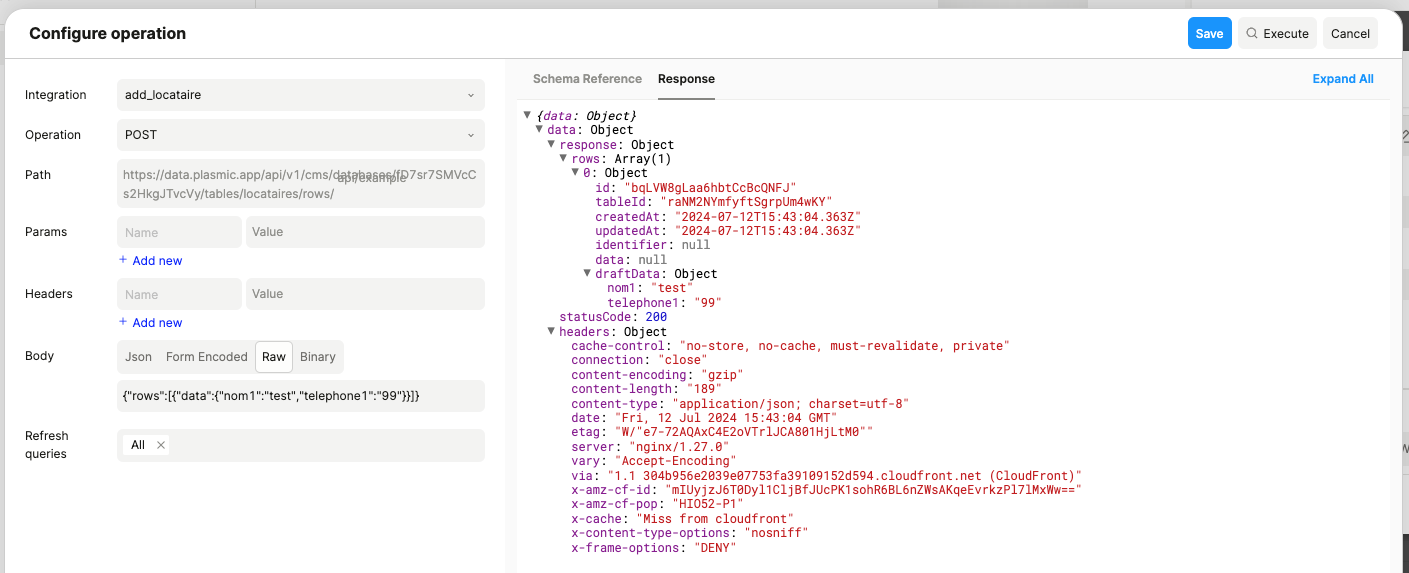Remove the All tag from Refresh queries
Image resolution: width=1409 pixels, height=573 pixels.
pos(162,445)
